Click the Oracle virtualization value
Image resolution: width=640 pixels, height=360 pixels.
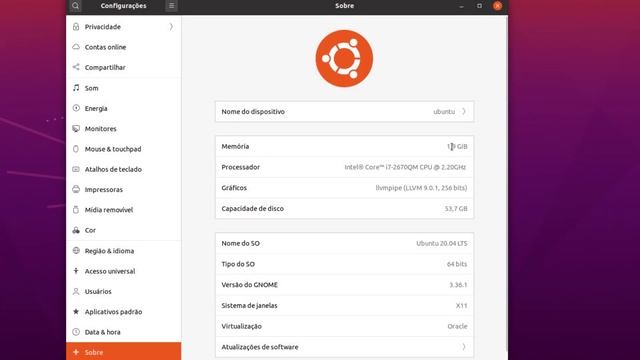[x=457, y=326]
